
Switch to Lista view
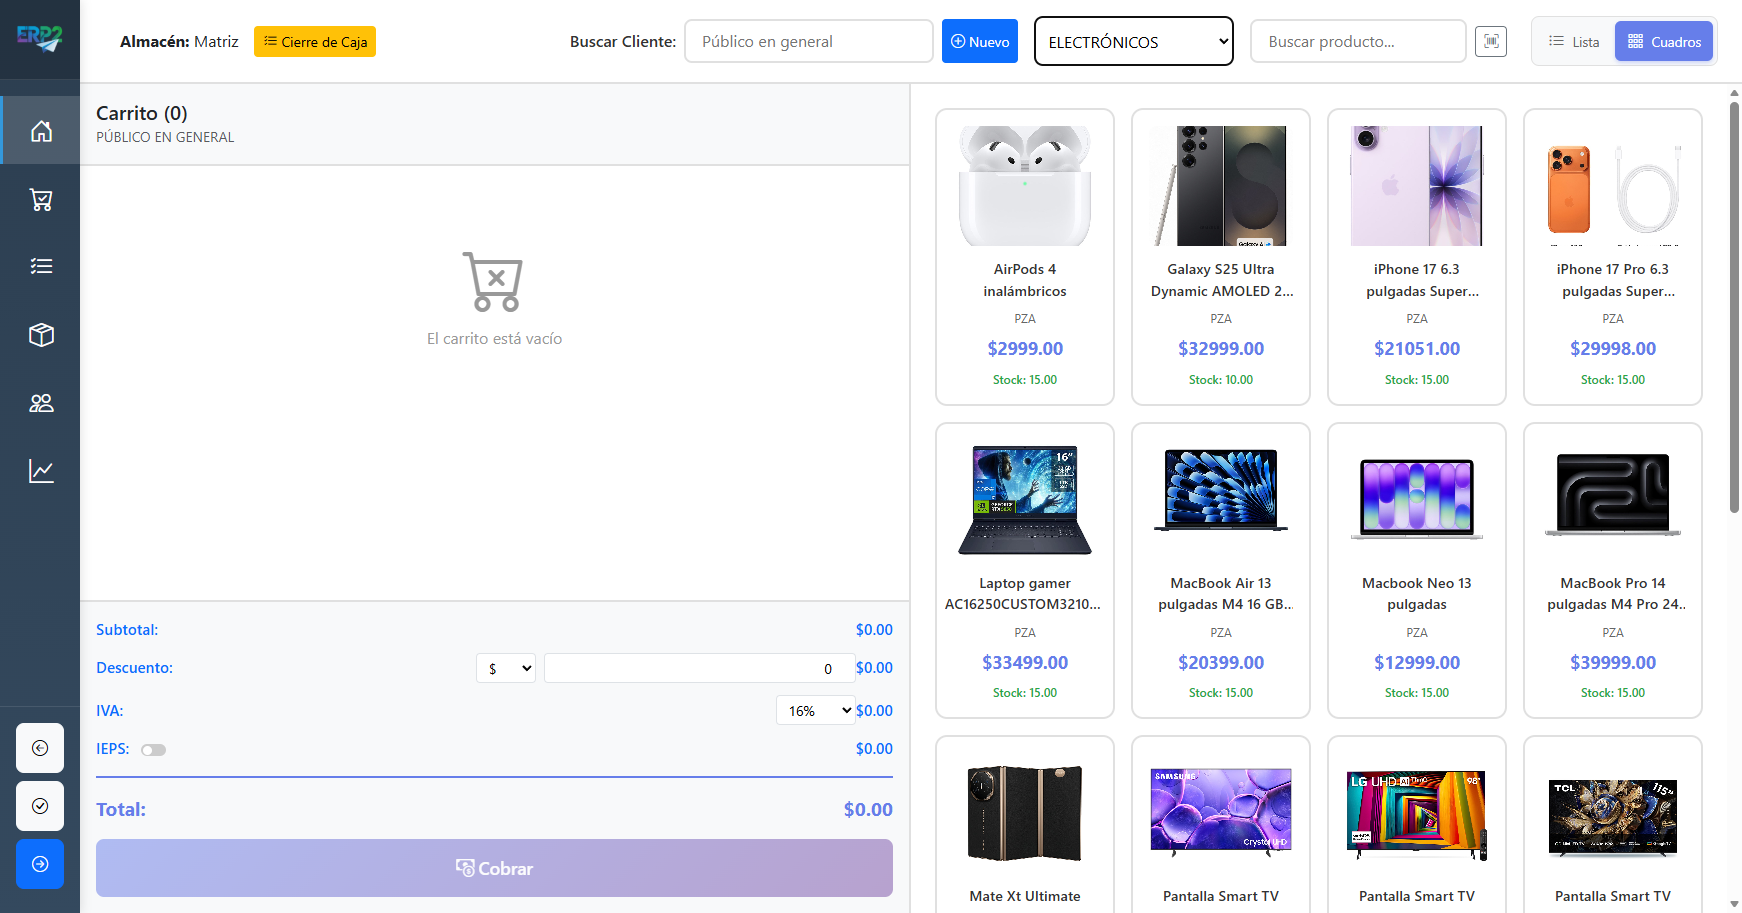(1574, 42)
